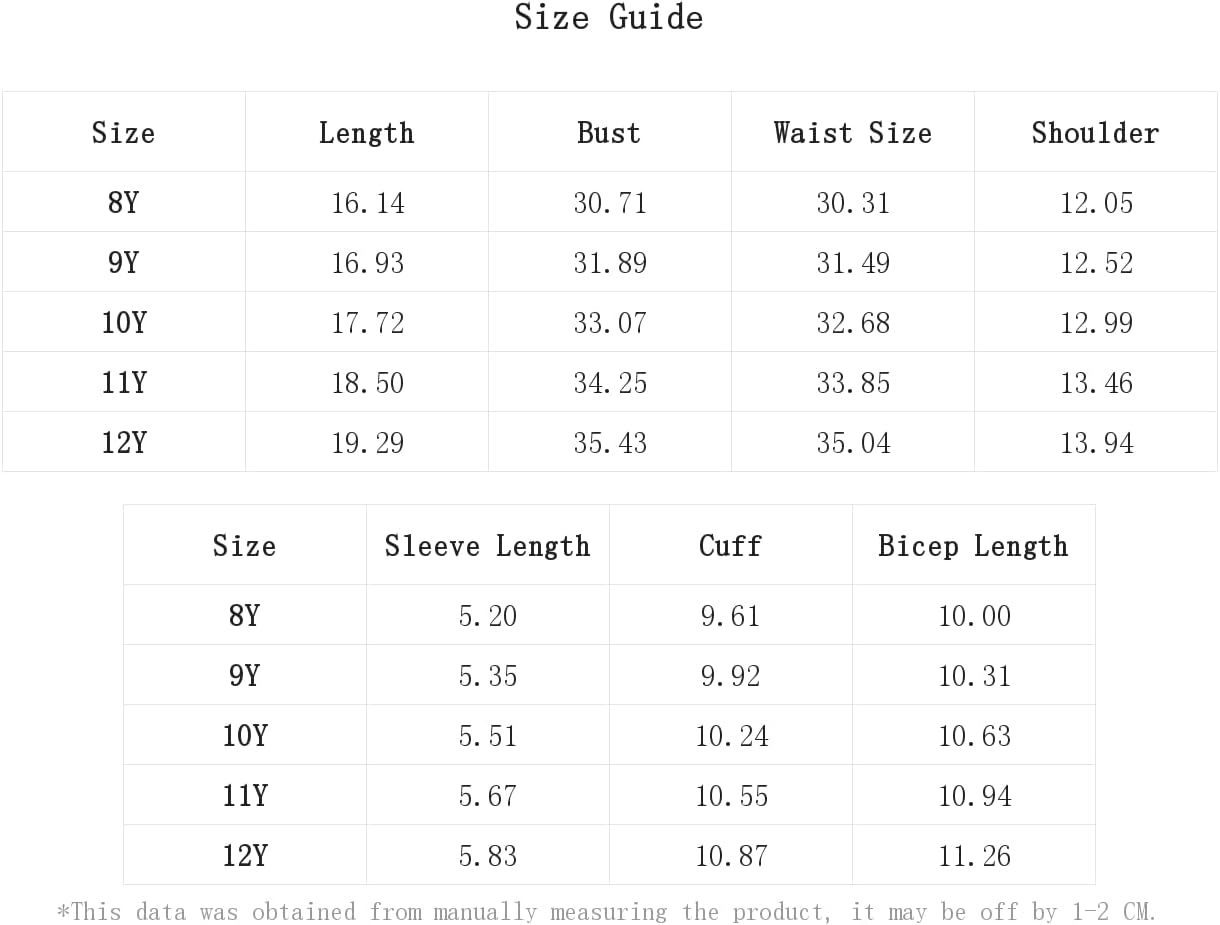Select the Length column header
This screenshot has width=1220, height=925.
pyautogui.click(x=367, y=133)
